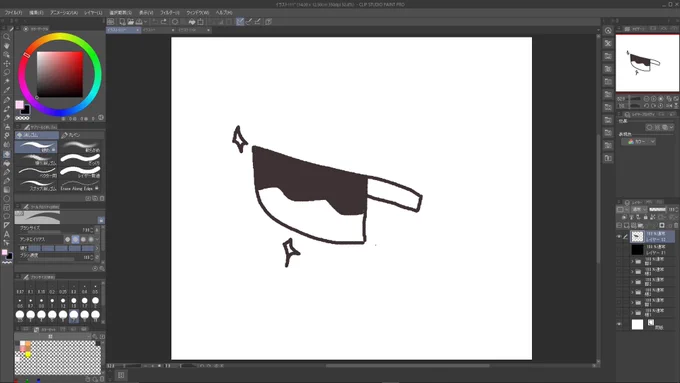This screenshot has height=383, width=680.
Task: Click the black sub color swatch
Action: coord(25,110)
